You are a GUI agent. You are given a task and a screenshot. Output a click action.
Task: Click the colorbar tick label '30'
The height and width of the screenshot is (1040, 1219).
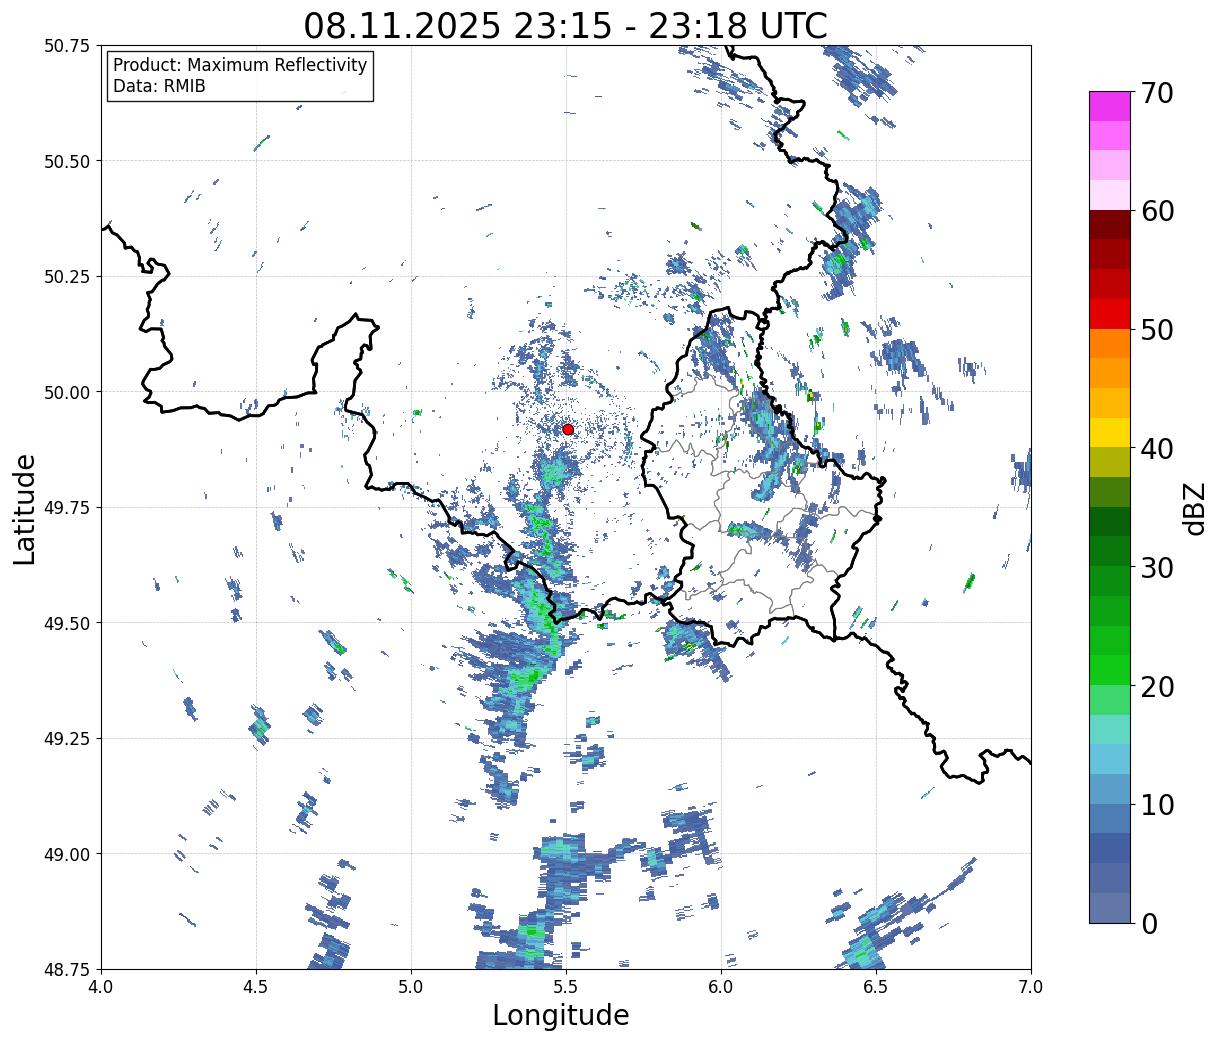point(1156,567)
